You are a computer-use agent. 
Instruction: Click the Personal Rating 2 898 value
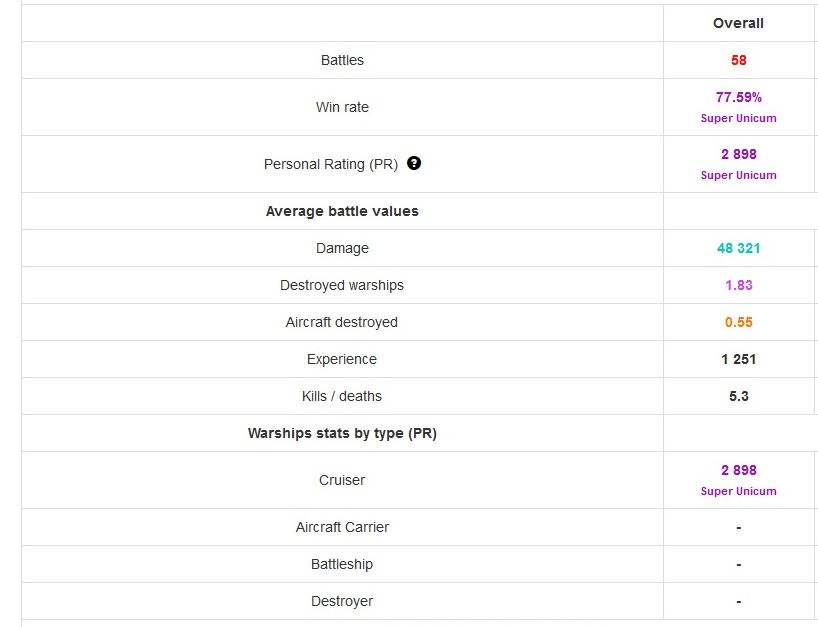coord(738,154)
